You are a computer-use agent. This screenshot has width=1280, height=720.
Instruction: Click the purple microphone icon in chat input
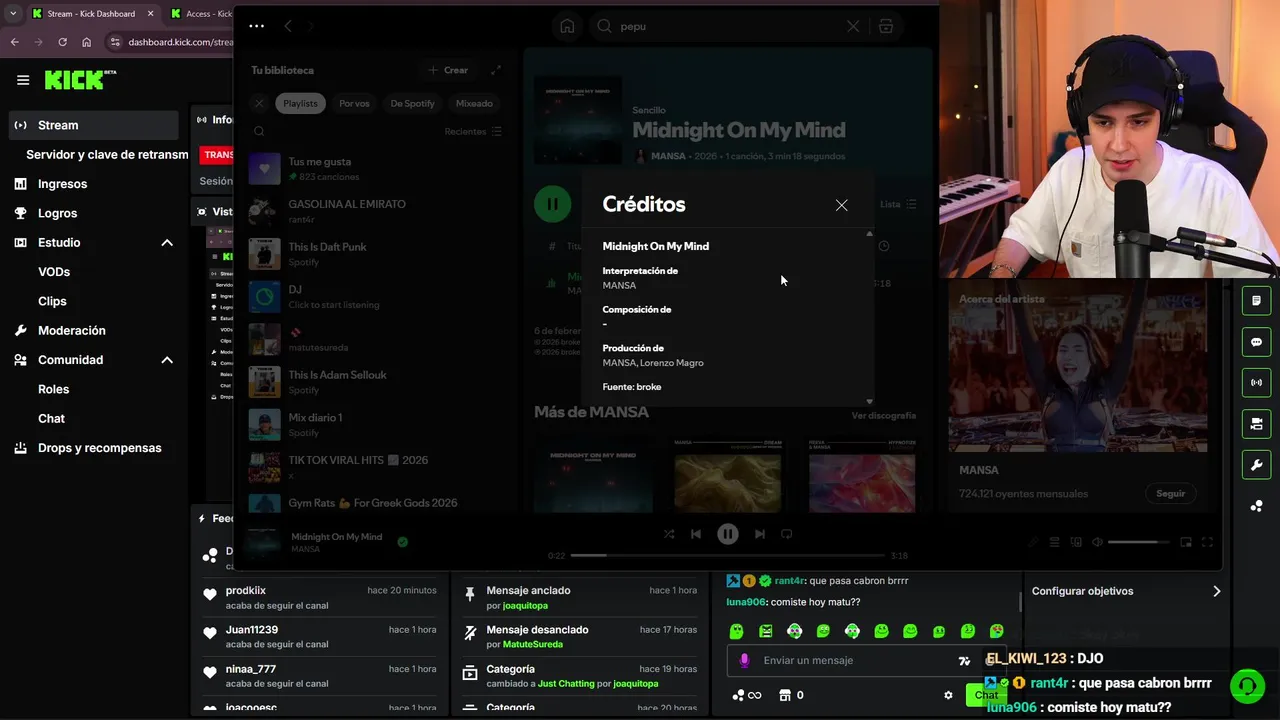tap(744, 661)
